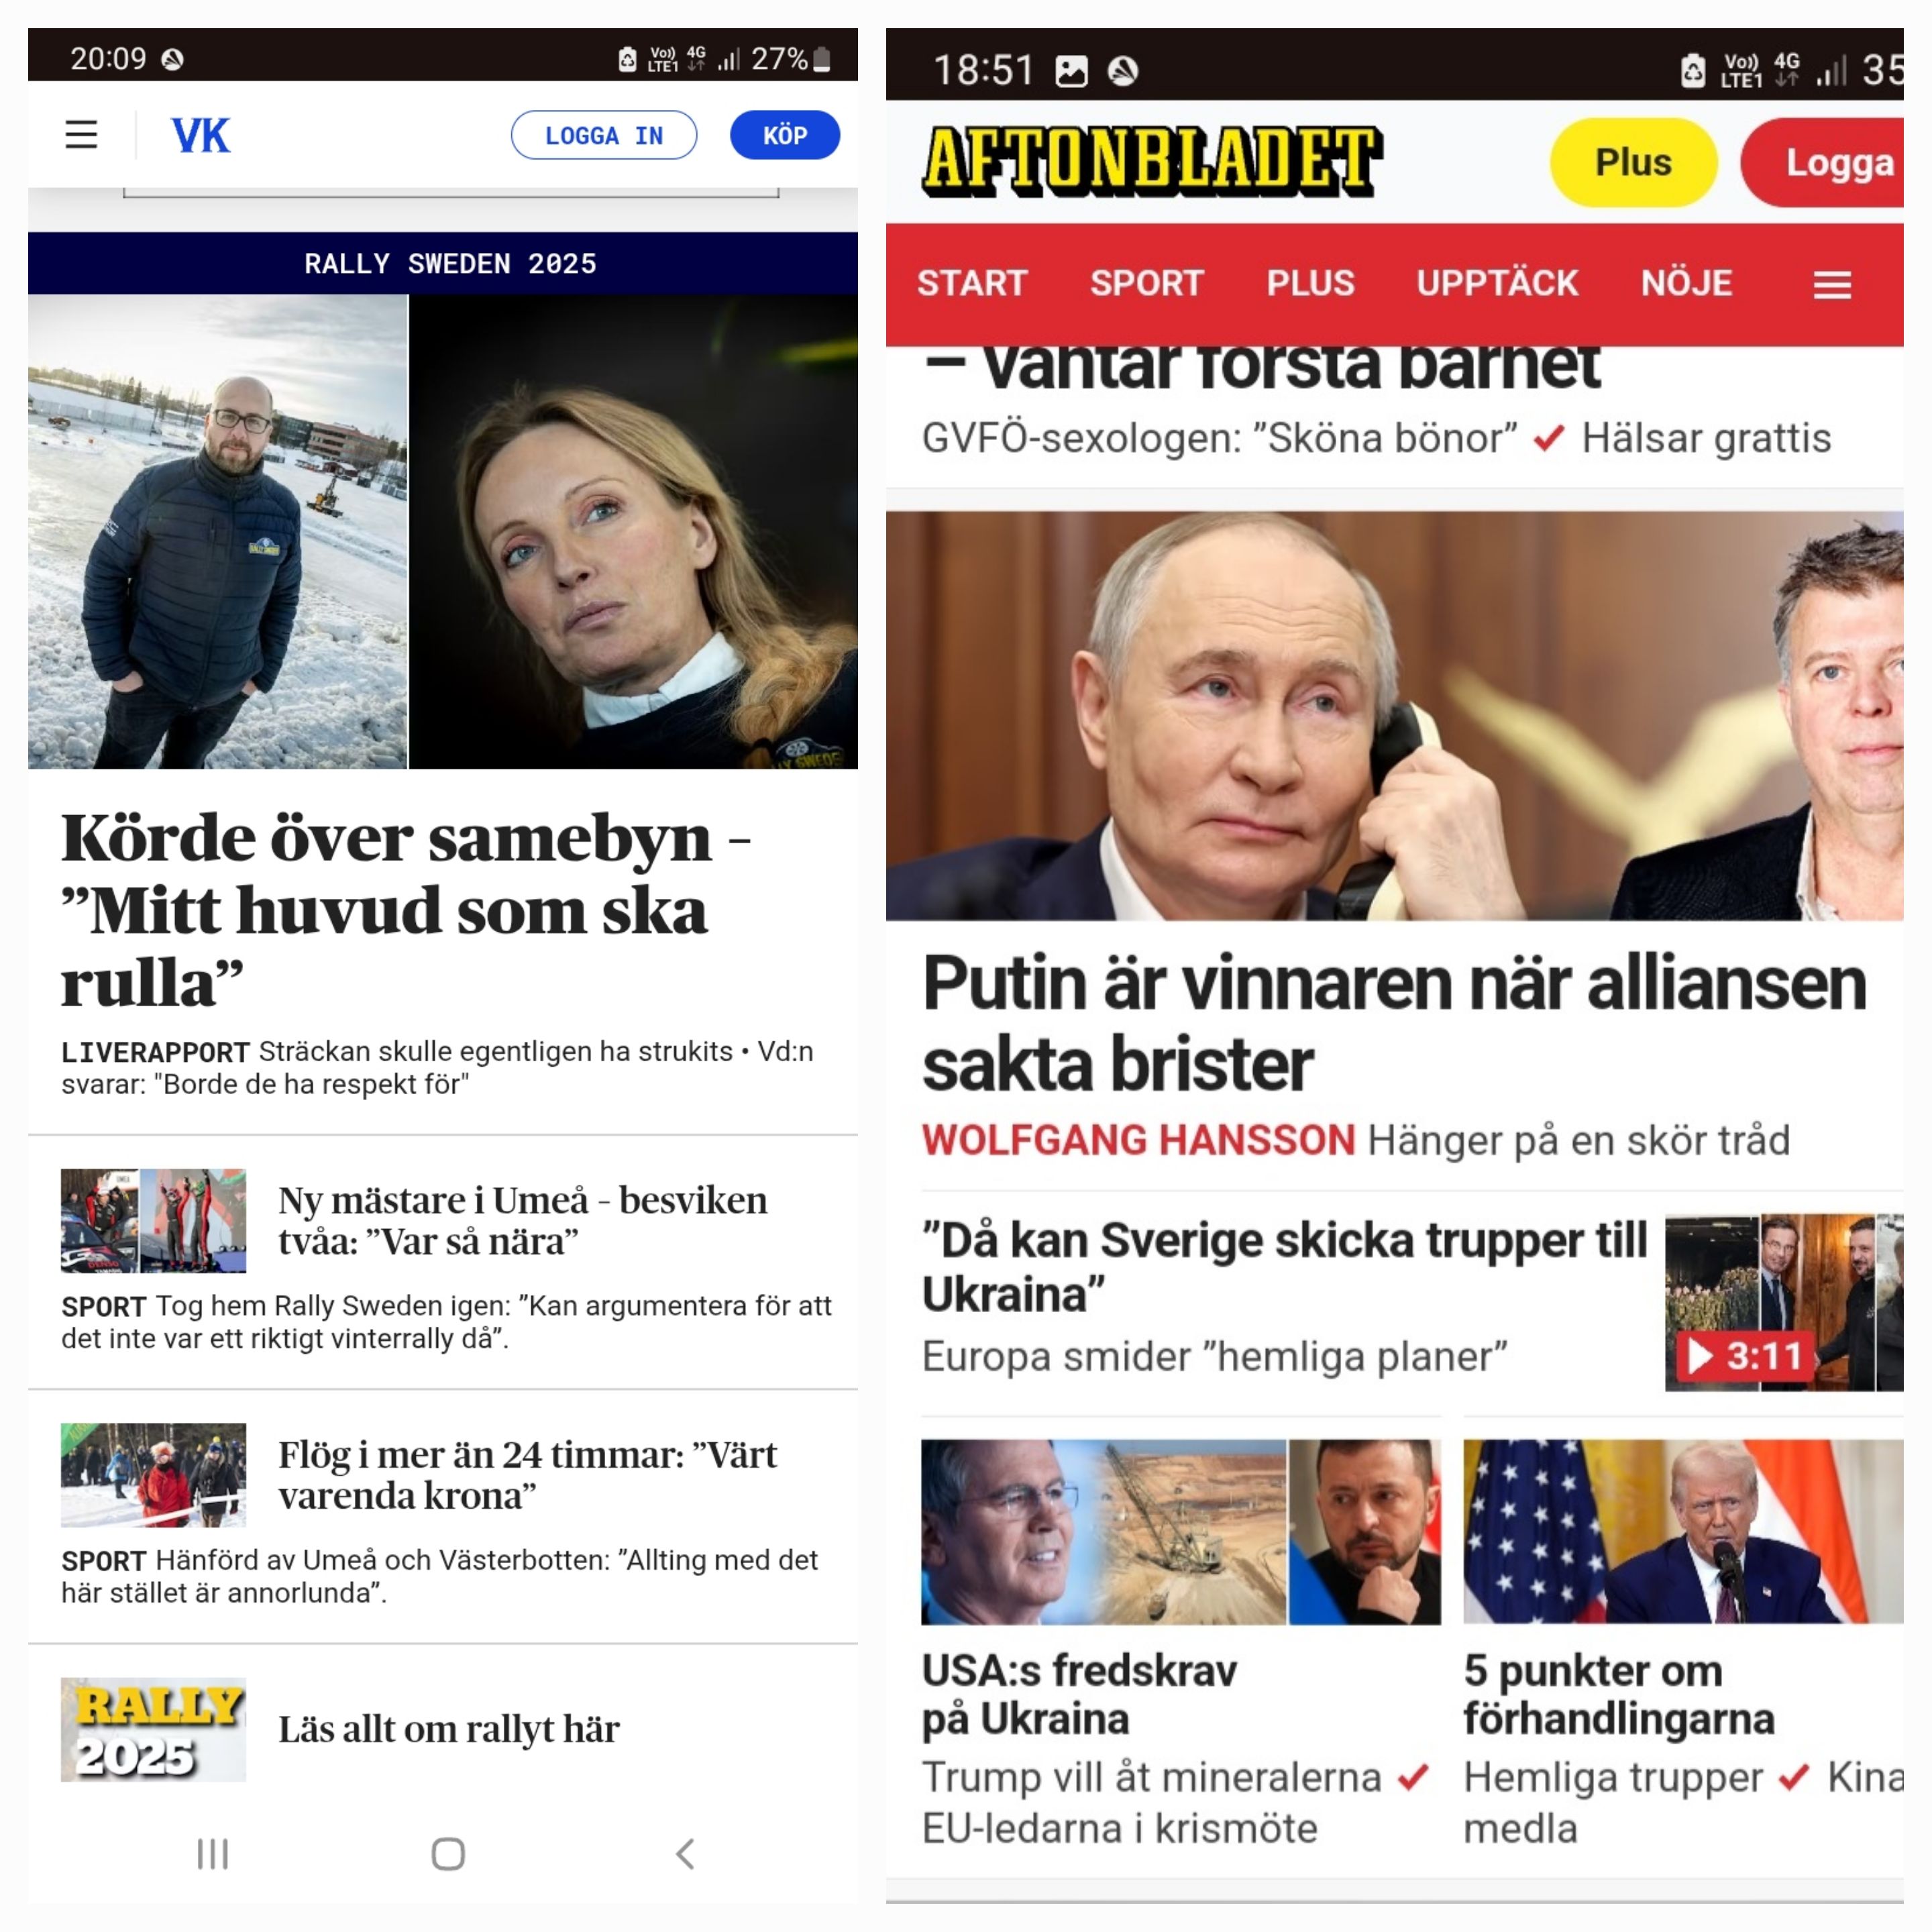Image resolution: width=1932 pixels, height=1932 pixels.
Task: Open 'Putin är vinnaren' headline
Action: [x=1394, y=1022]
